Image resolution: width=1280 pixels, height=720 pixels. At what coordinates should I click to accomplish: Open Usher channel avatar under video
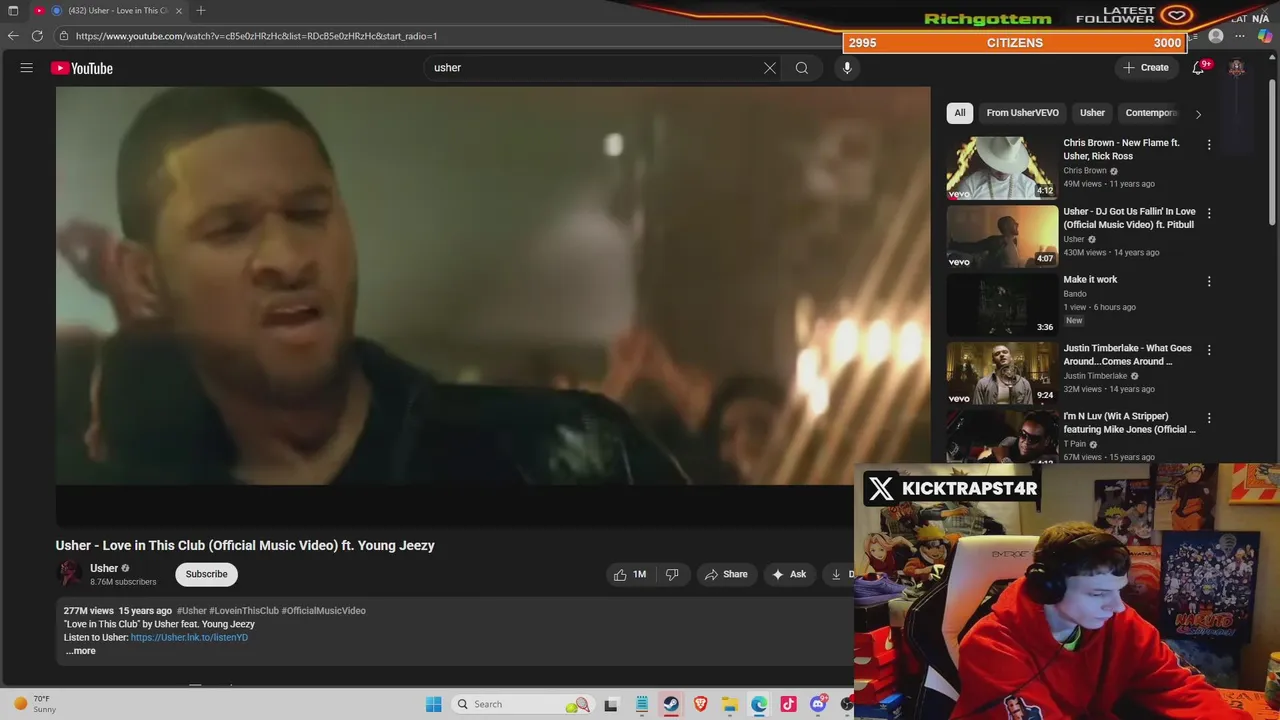point(69,573)
